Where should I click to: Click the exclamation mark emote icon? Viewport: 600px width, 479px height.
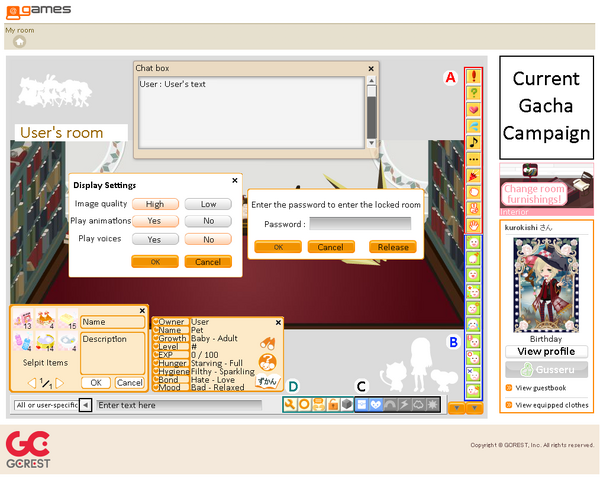point(474,76)
